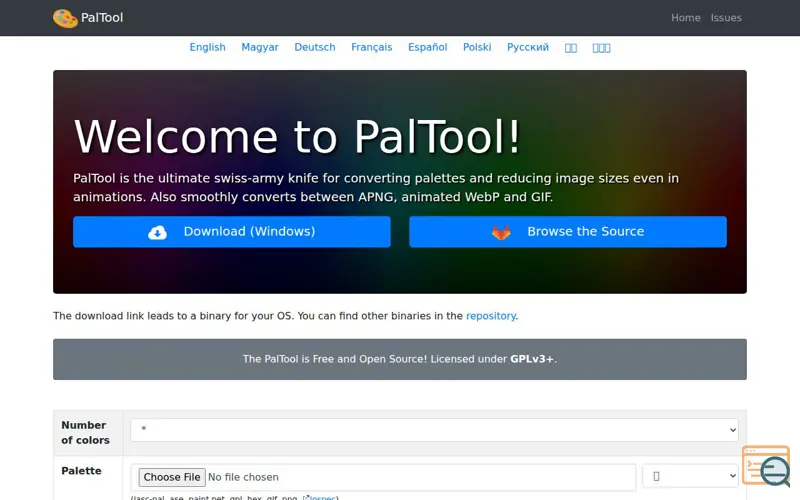Switch language to Español
The height and width of the screenshot is (500, 800).
(428, 47)
